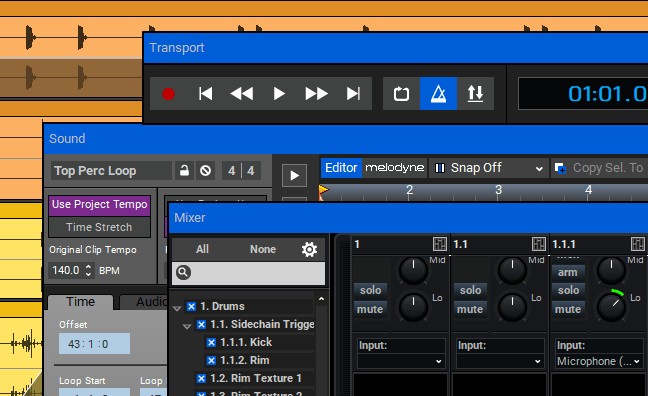648x396 pixels.
Task: Mute mixer channel 1.1.1
Action: (x=568, y=309)
